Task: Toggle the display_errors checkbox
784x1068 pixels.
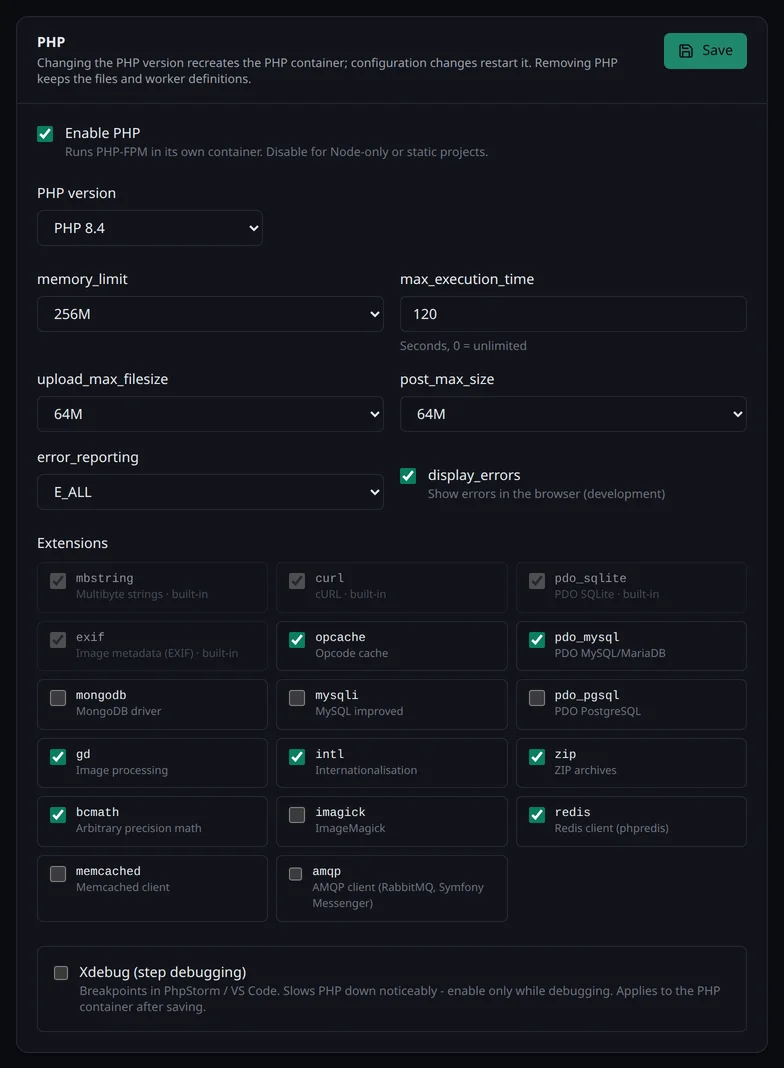Action: [408, 475]
